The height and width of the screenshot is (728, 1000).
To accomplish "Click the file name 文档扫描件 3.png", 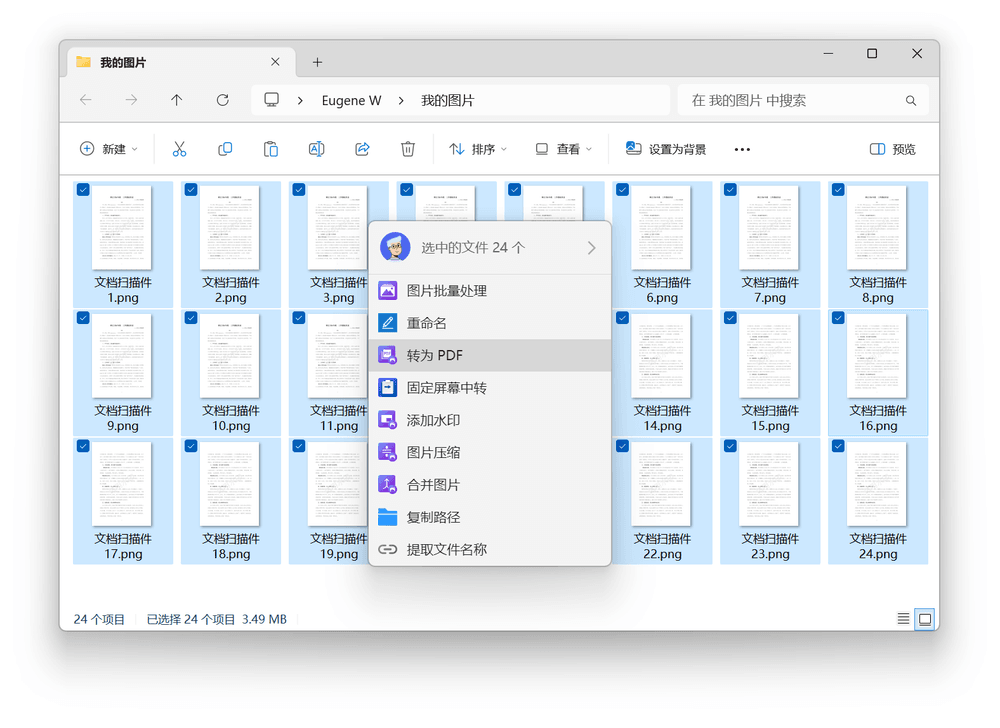I will coord(339,290).
